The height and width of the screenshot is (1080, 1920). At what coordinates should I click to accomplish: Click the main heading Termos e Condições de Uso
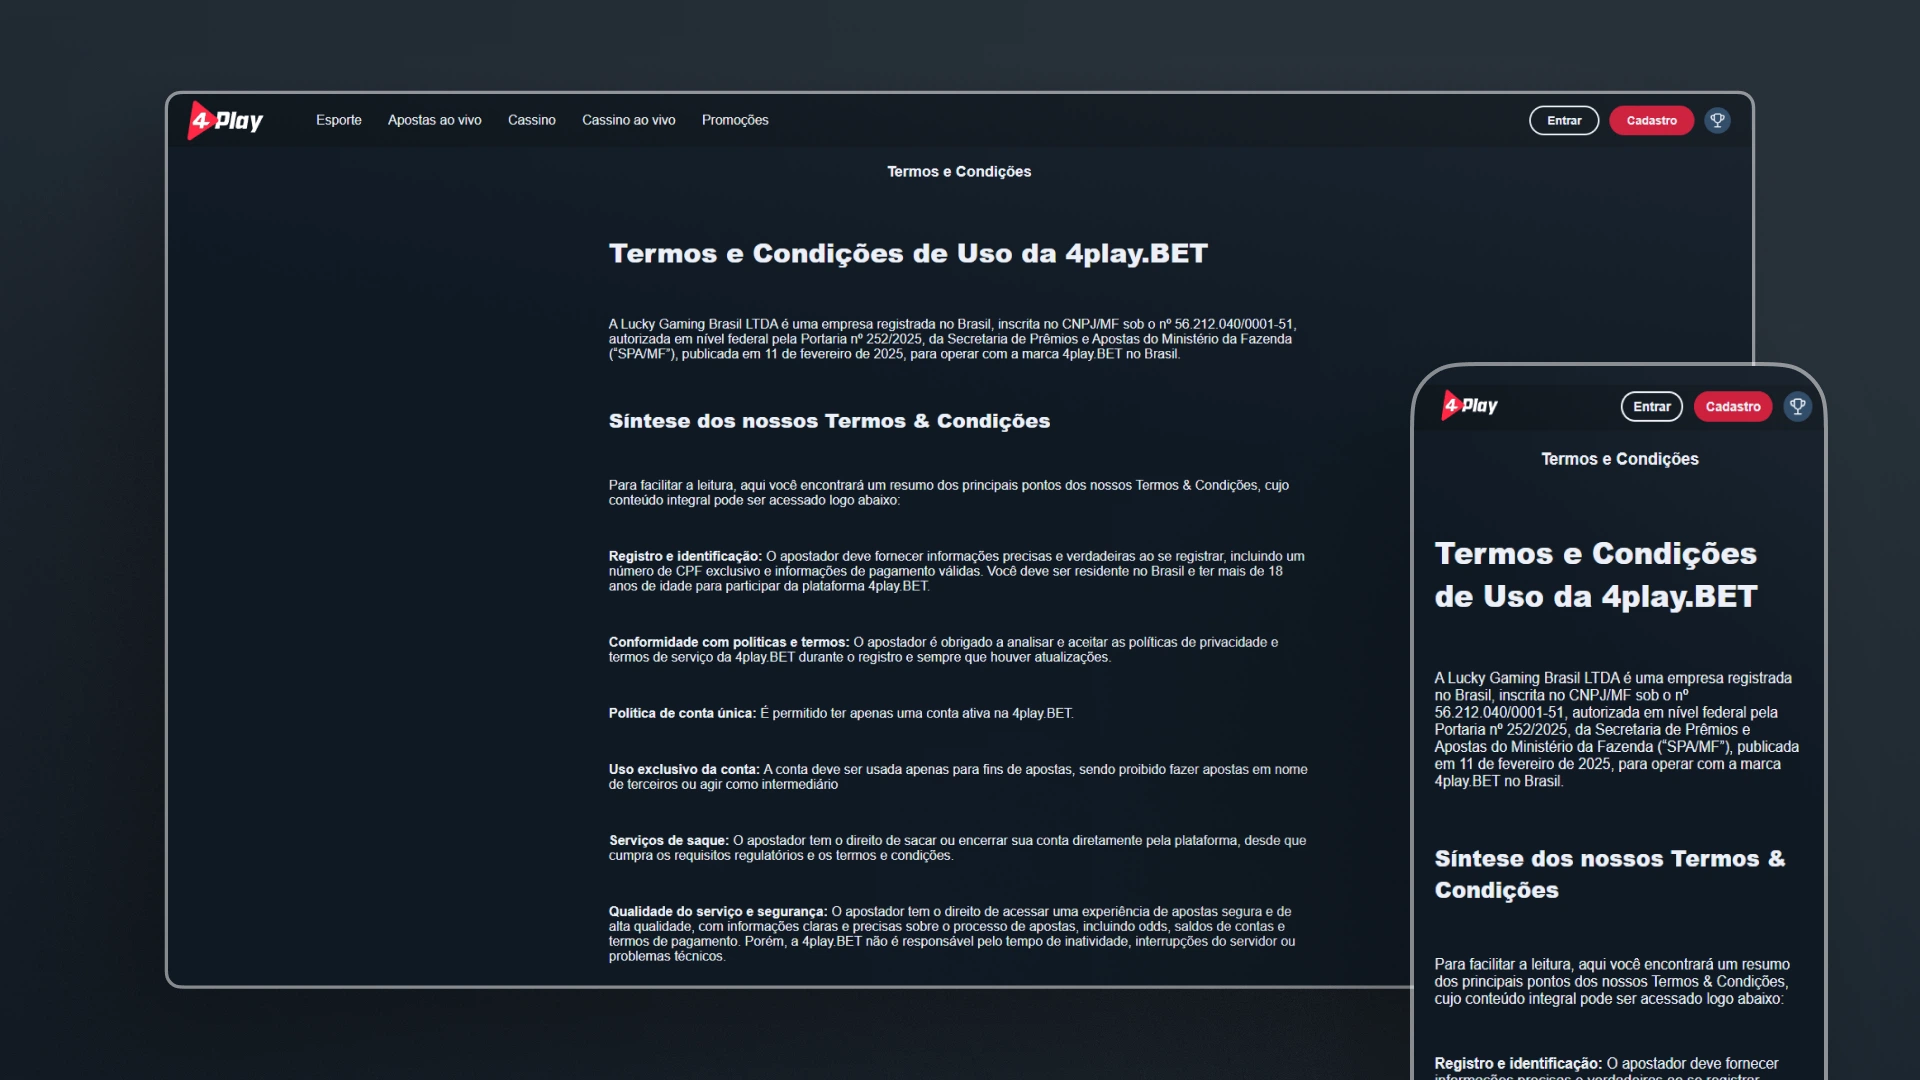[907, 254]
